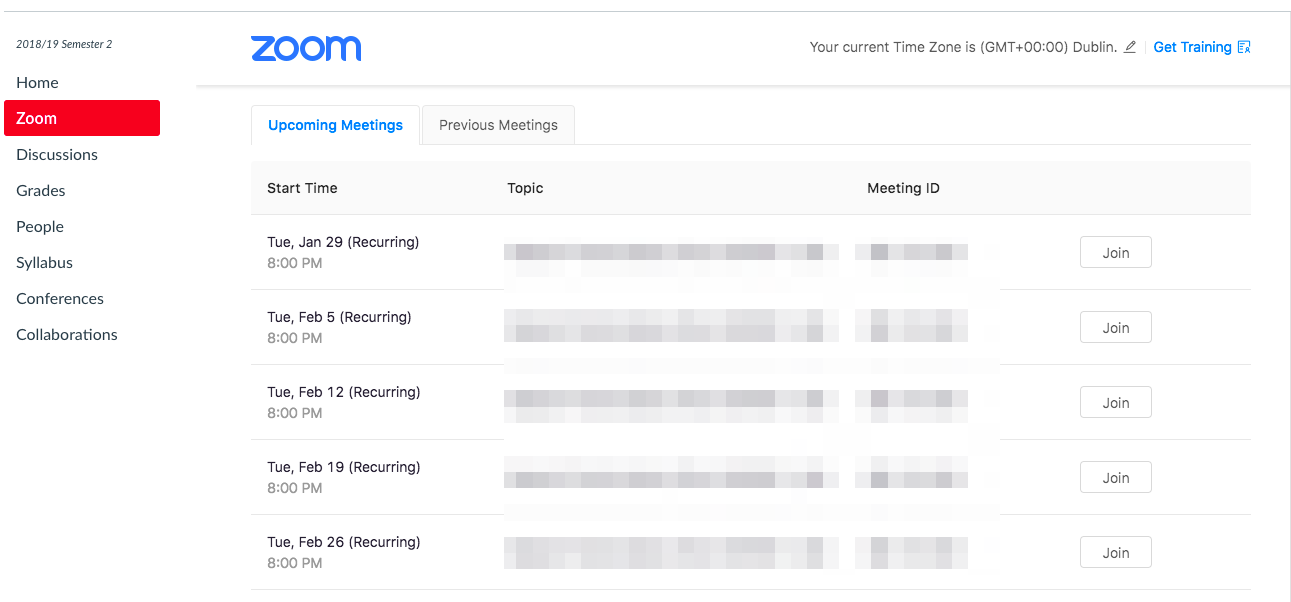The width and height of the screenshot is (1291, 602).
Task: Click the 2018/19 Semester 2 label
Action: tap(64, 44)
